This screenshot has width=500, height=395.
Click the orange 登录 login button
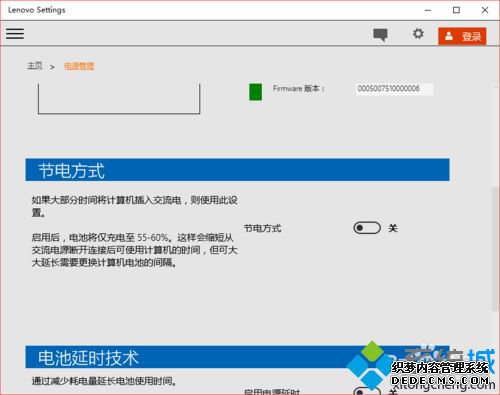pyautogui.click(x=462, y=36)
